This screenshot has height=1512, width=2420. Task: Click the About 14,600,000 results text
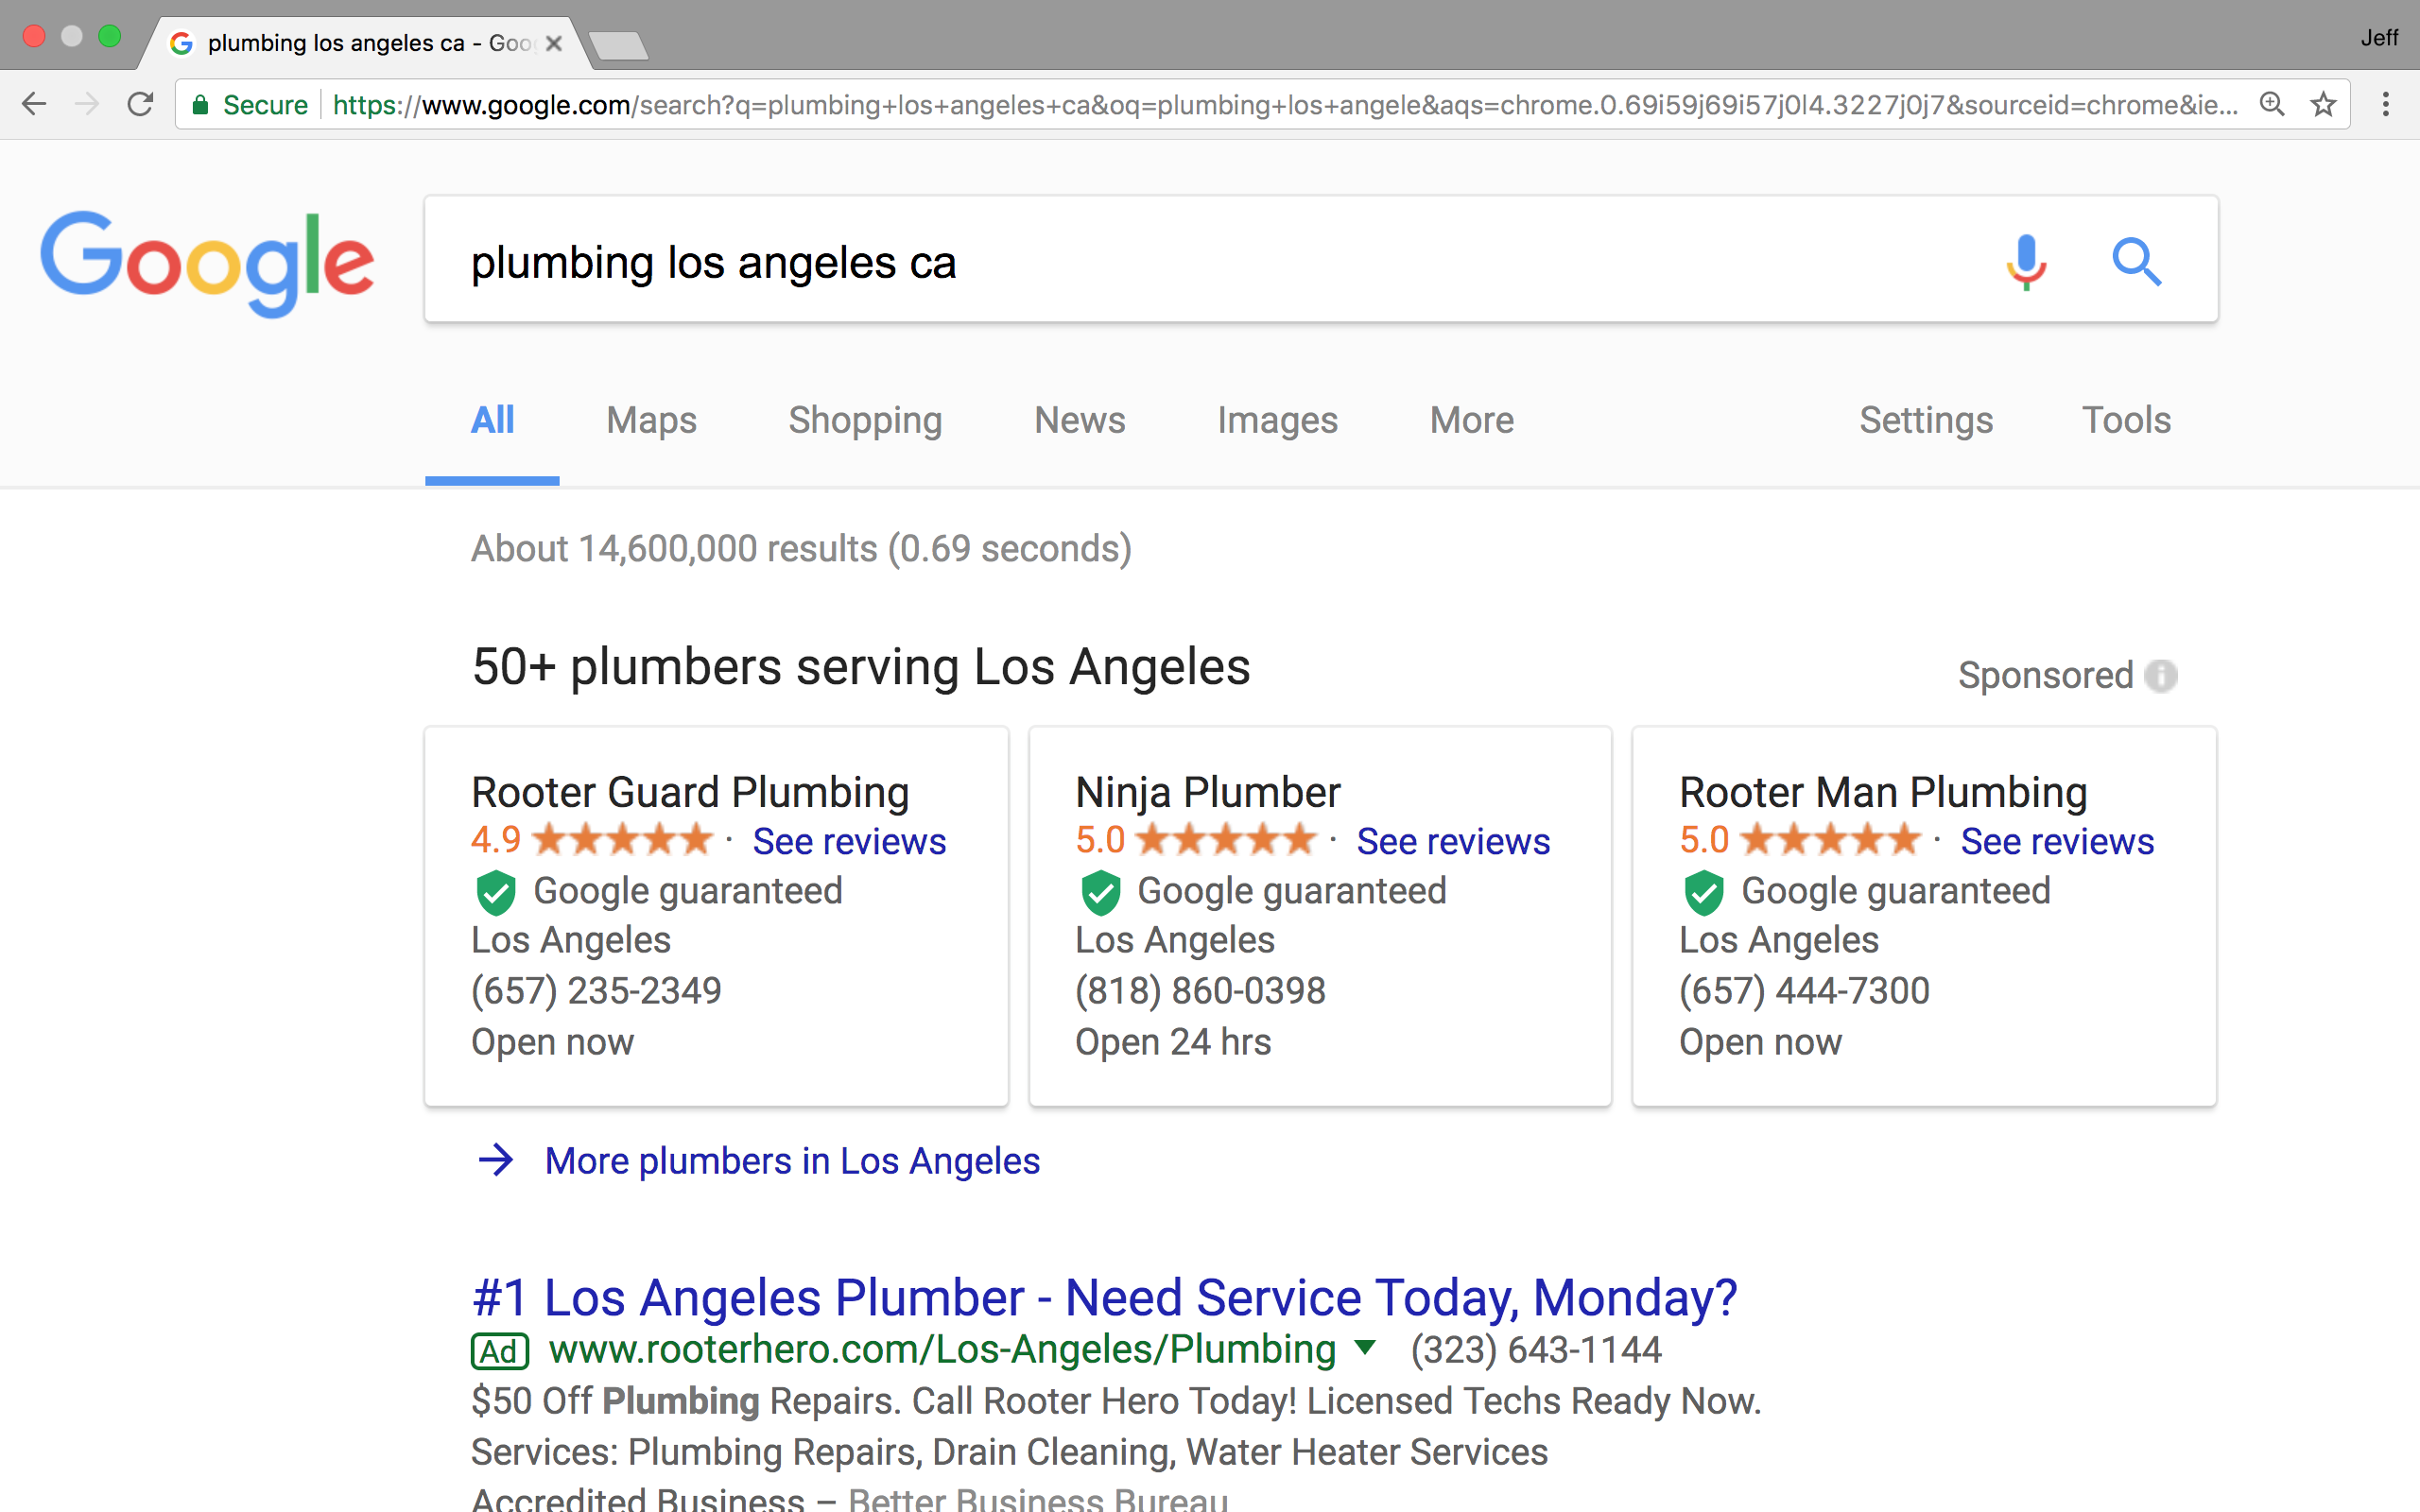coord(801,549)
